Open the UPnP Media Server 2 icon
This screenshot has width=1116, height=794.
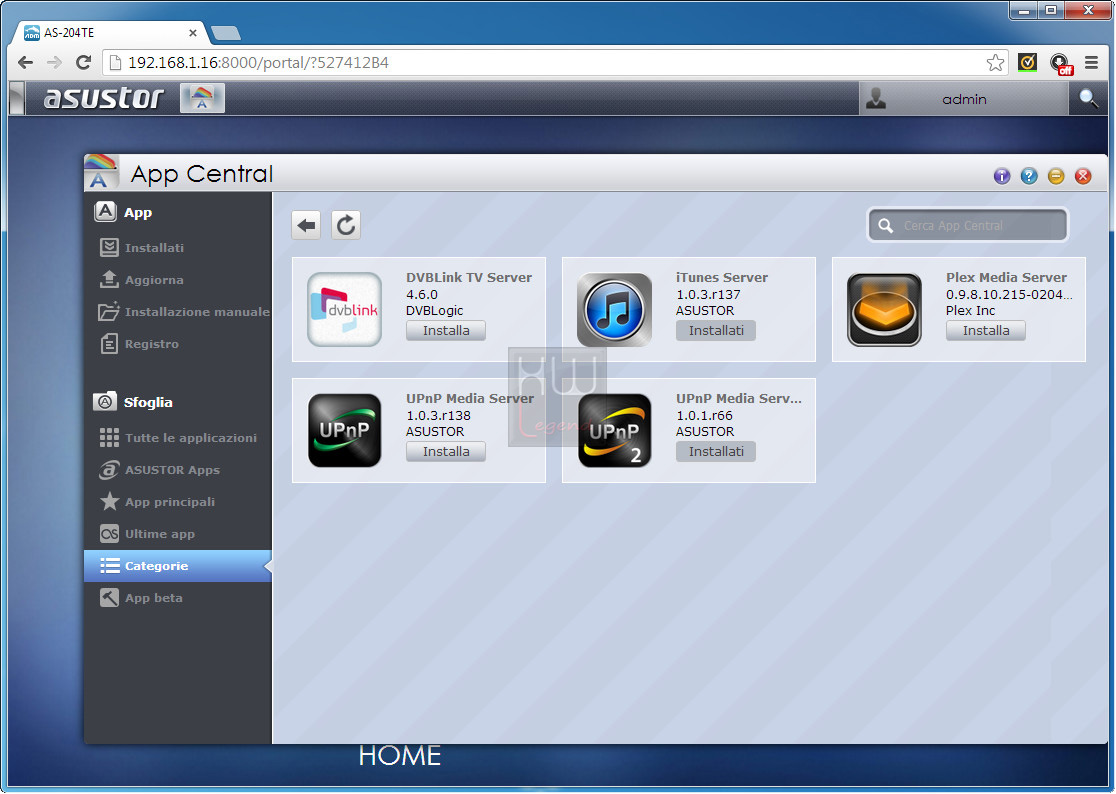[614, 430]
